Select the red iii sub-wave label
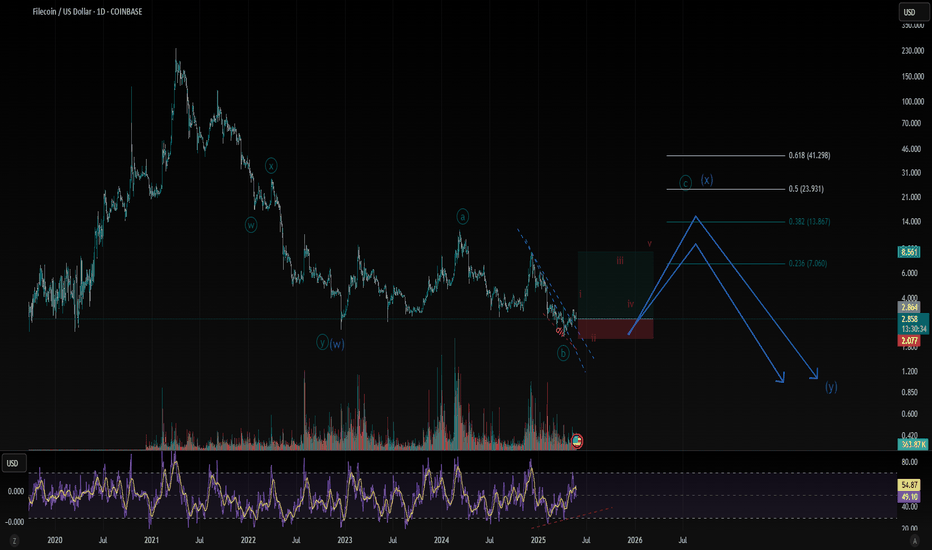This screenshot has width=932, height=550. click(x=620, y=260)
